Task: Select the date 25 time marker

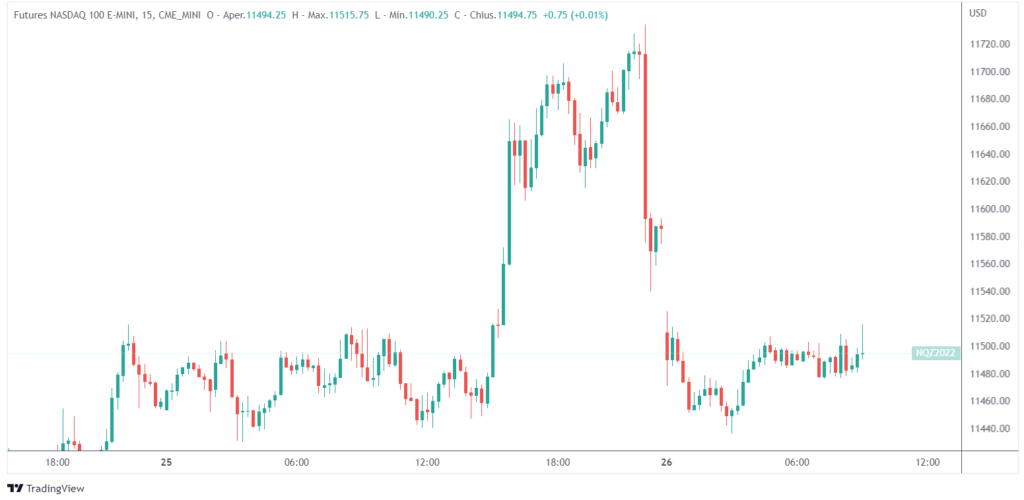Action: pos(167,462)
